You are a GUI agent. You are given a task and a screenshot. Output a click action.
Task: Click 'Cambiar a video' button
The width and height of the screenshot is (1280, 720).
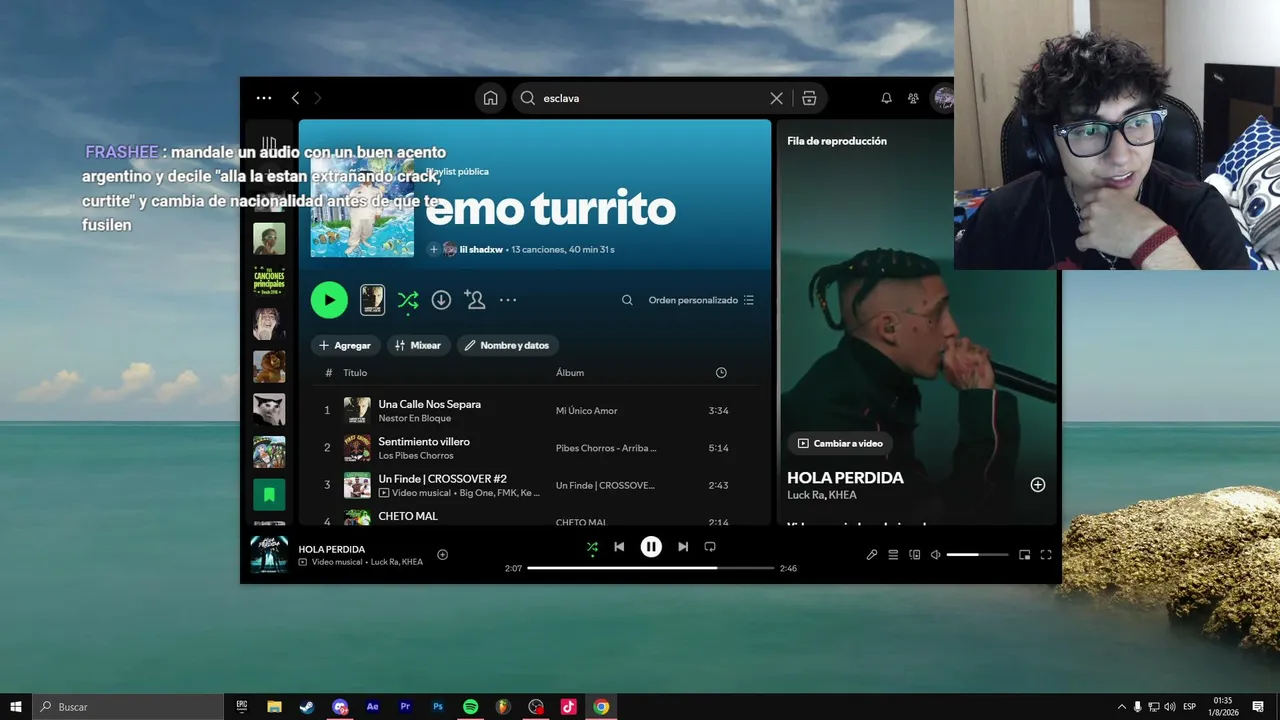(840, 443)
